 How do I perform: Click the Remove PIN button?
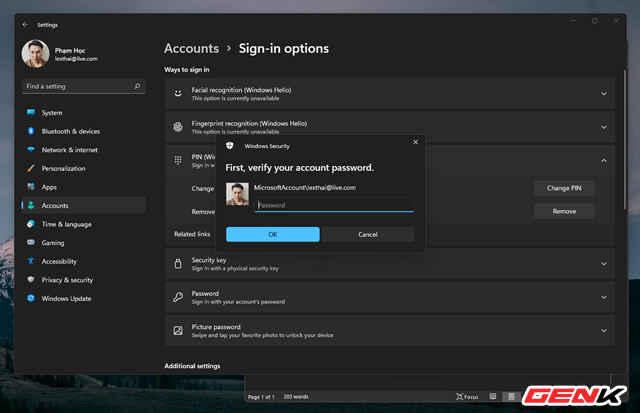(564, 211)
